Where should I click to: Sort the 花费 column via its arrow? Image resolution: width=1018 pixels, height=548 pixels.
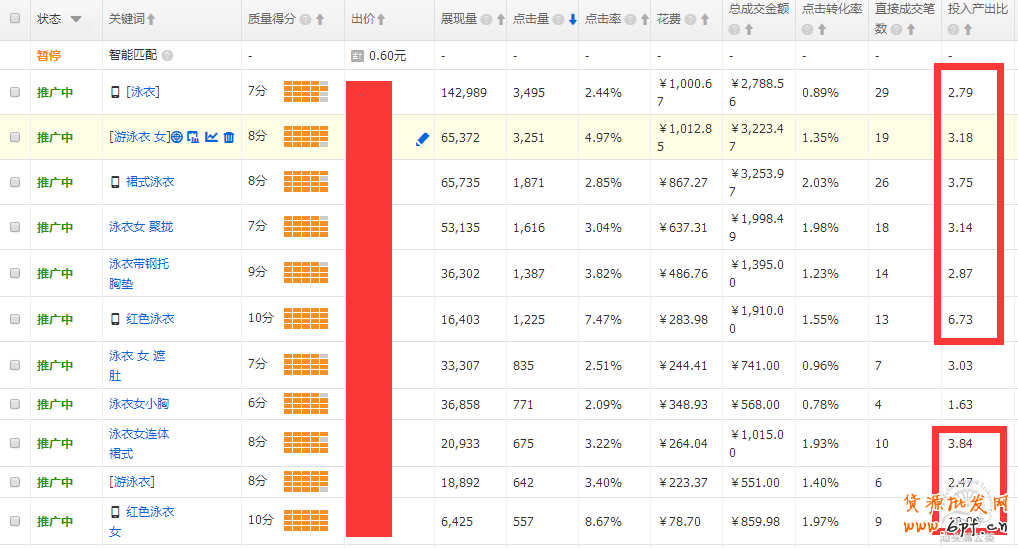704,20
